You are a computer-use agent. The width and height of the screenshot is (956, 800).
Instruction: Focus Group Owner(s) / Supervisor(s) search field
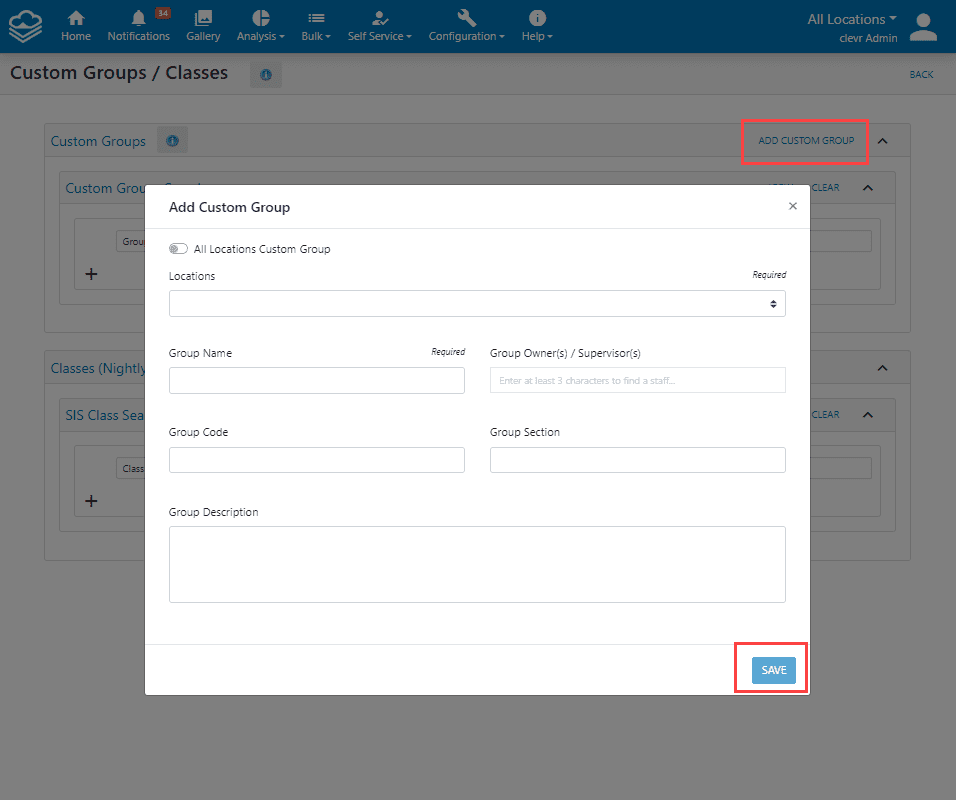tap(638, 380)
